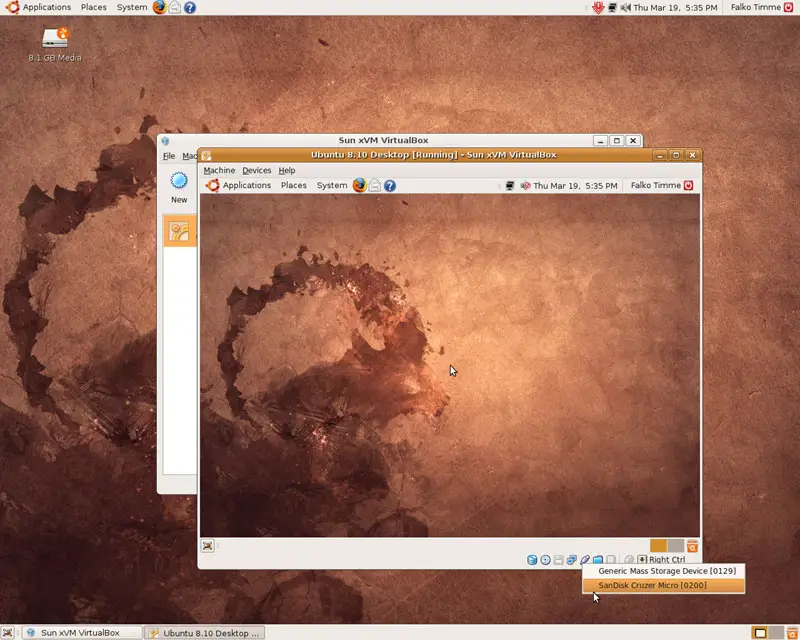Open host Places menu
The width and height of the screenshot is (800, 640).
tap(94, 7)
